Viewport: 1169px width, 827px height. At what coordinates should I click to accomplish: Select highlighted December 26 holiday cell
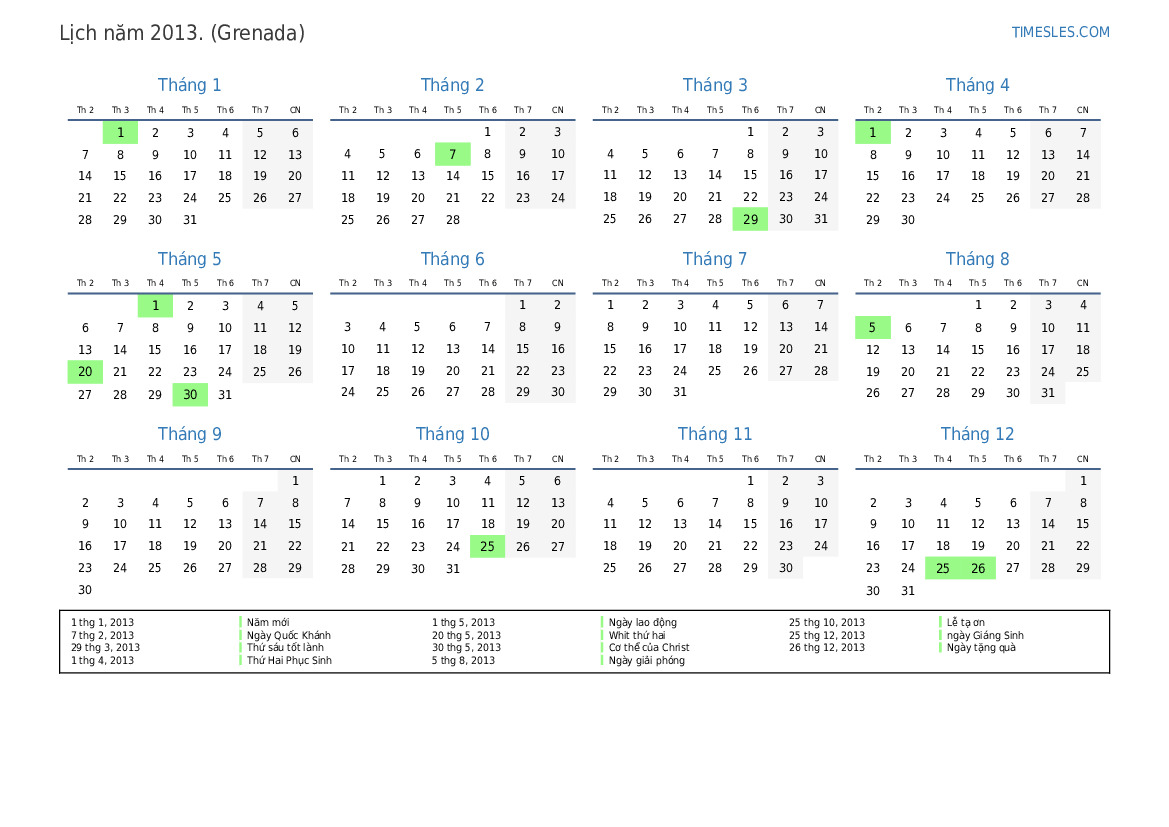(977, 568)
